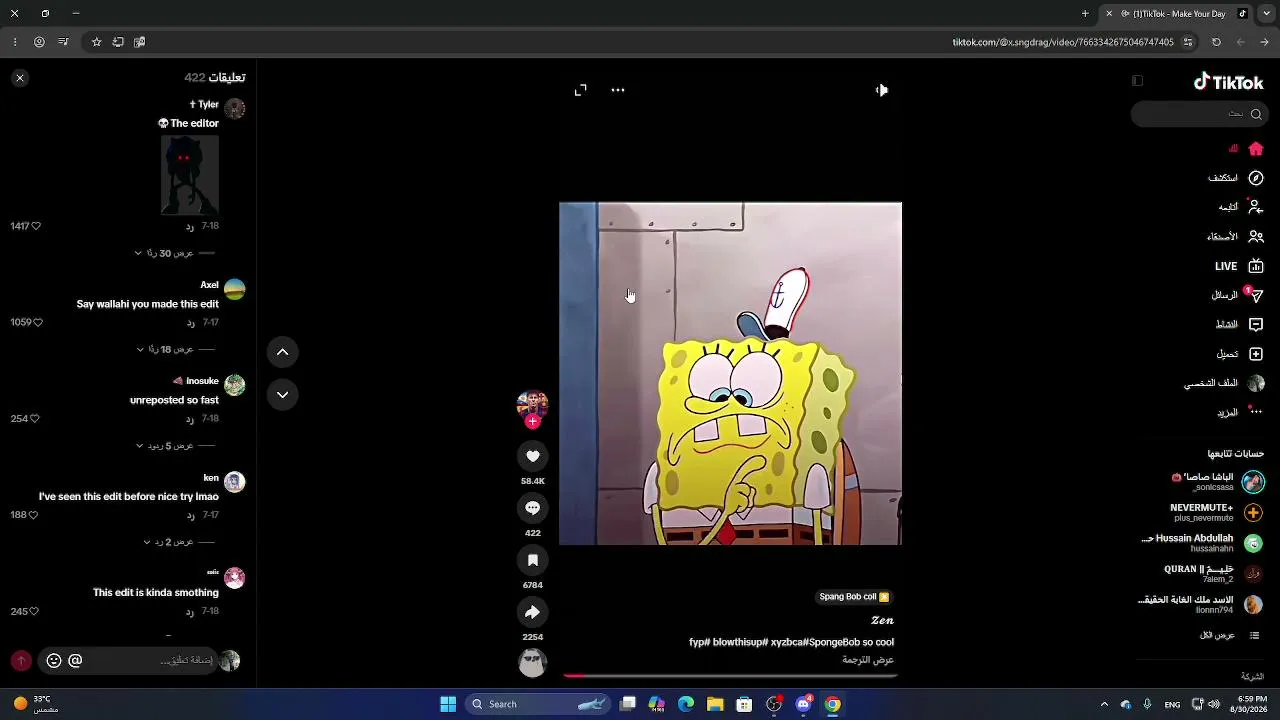Click the TikTok logo
The image size is (1280, 720).
[x=1229, y=82]
